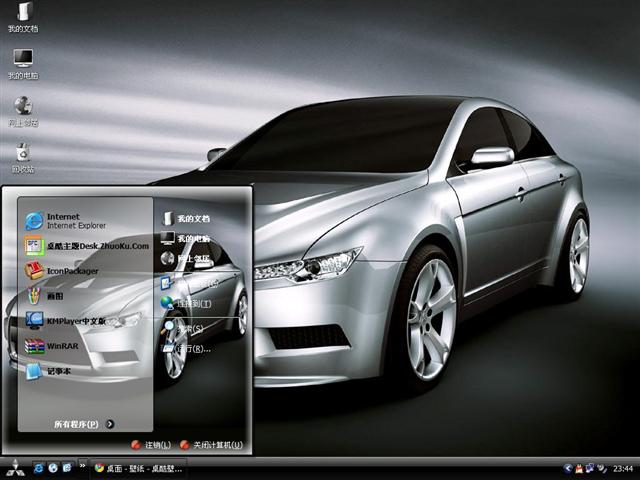The image size is (640, 480).
Task: Open the 回收站 recycle bin desktop icon
Action: click(23, 158)
